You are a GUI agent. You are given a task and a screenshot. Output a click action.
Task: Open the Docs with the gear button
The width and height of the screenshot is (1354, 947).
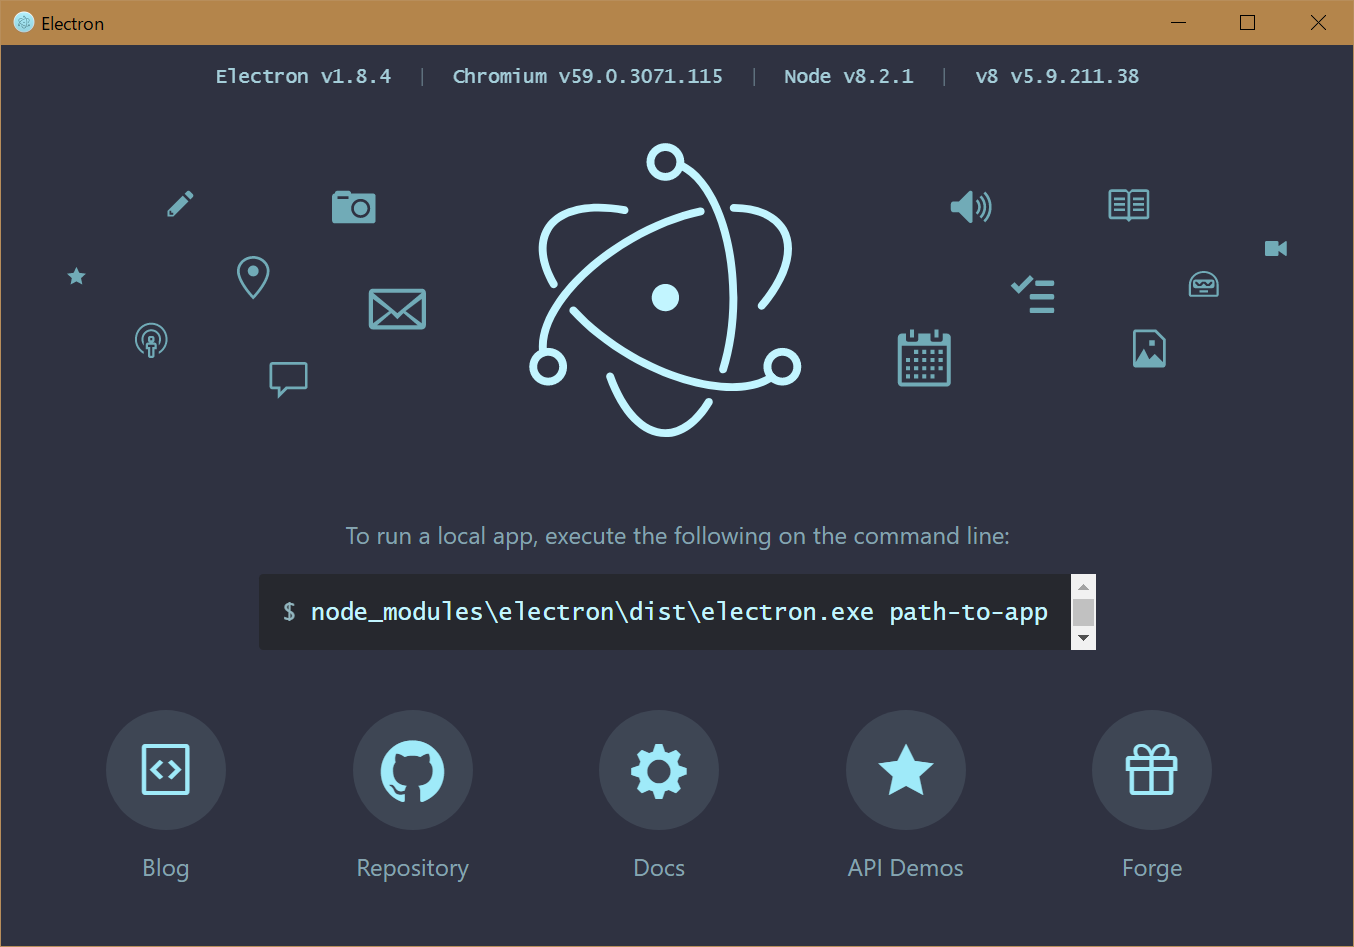[x=659, y=770]
